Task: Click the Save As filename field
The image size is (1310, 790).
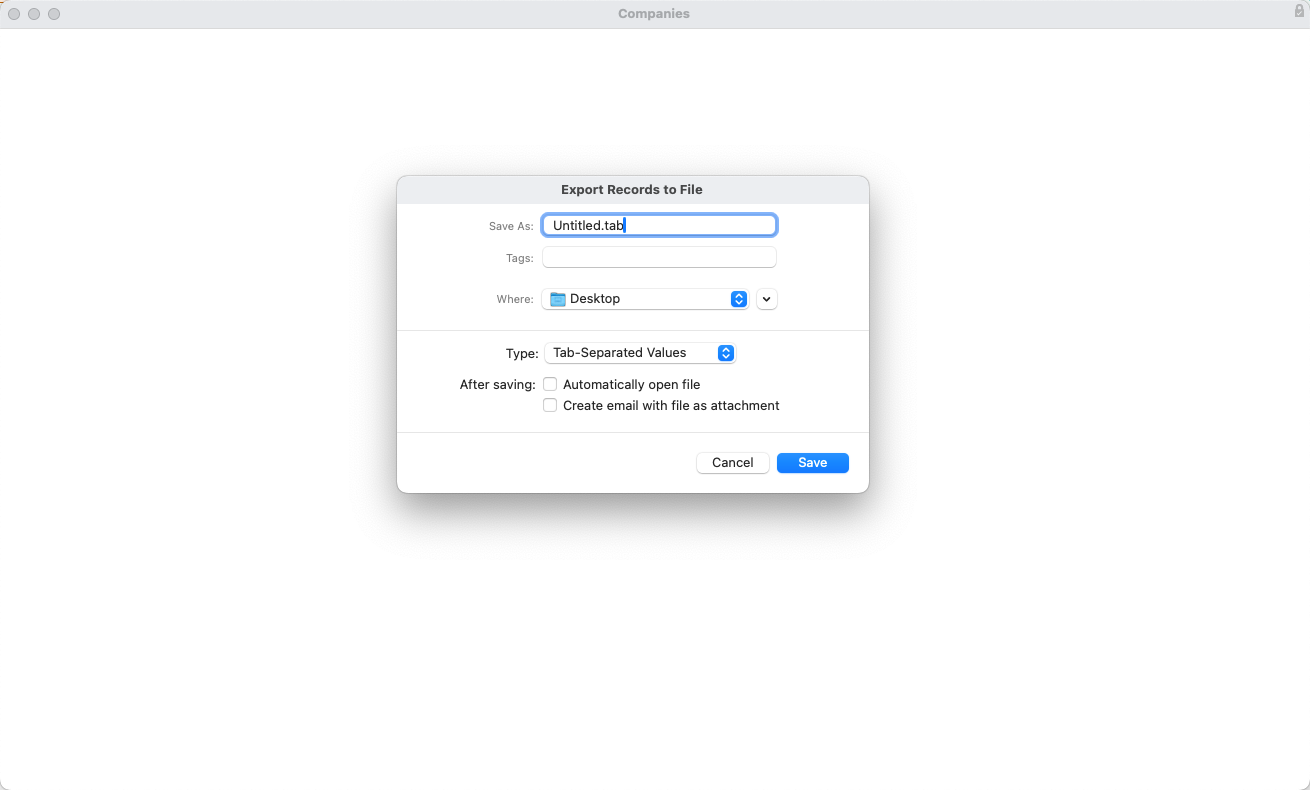Action: point(659,226)
